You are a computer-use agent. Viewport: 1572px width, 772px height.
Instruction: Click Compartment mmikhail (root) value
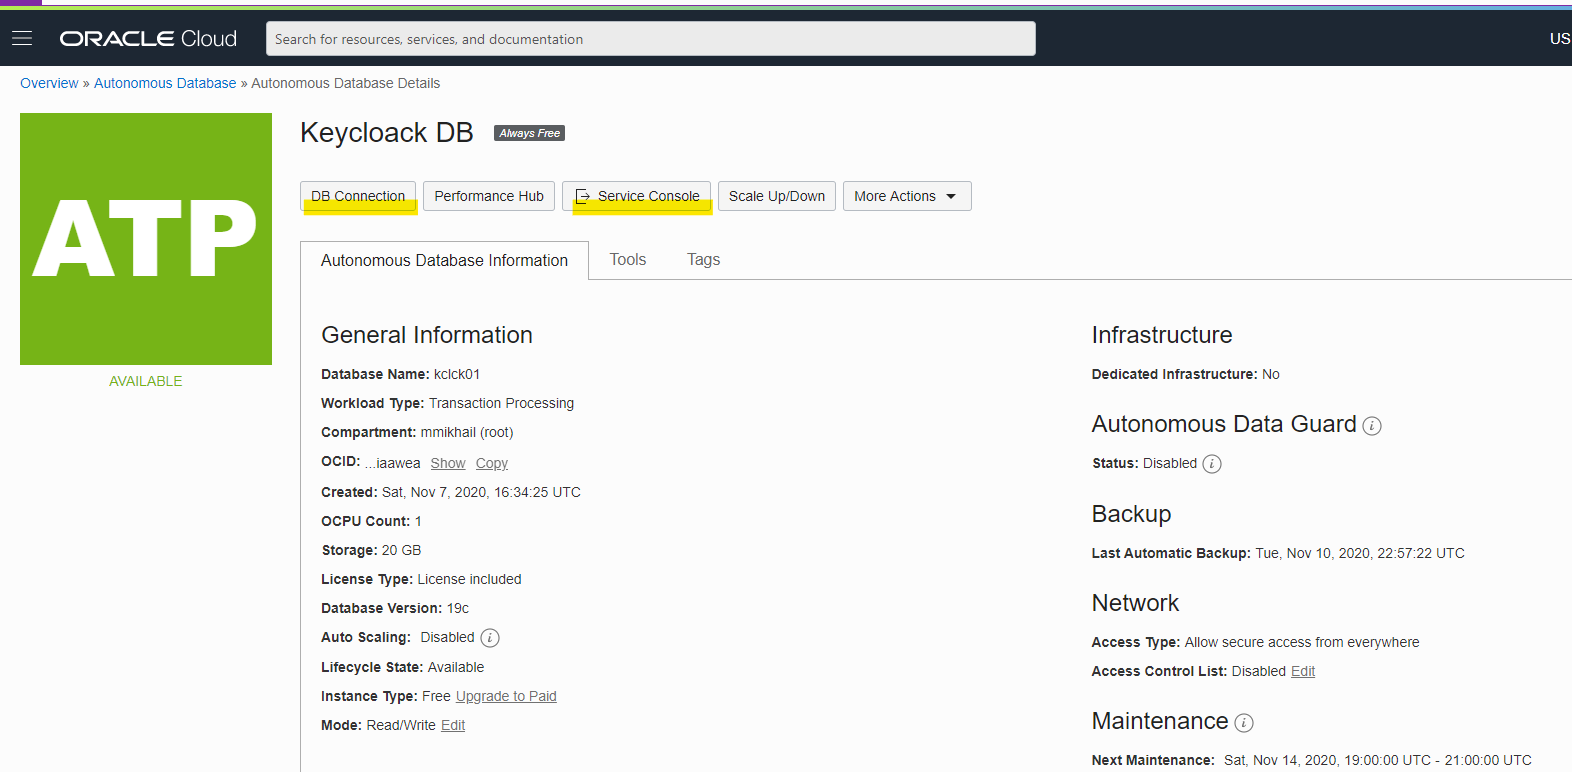467,432
